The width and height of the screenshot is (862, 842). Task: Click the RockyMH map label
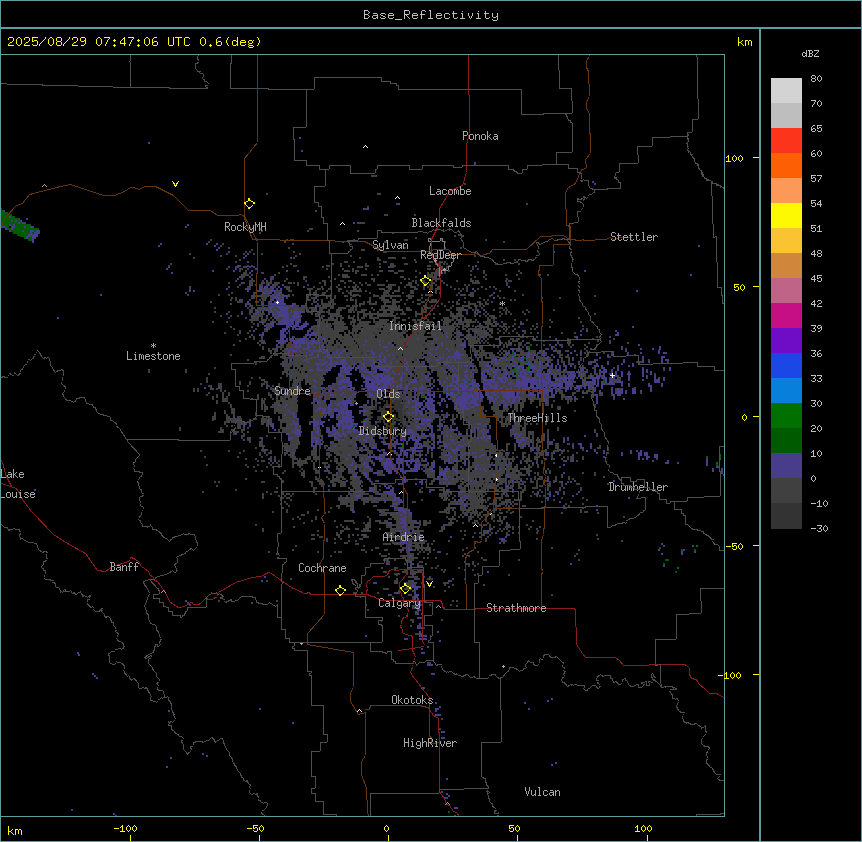click(x=245, y=227)
